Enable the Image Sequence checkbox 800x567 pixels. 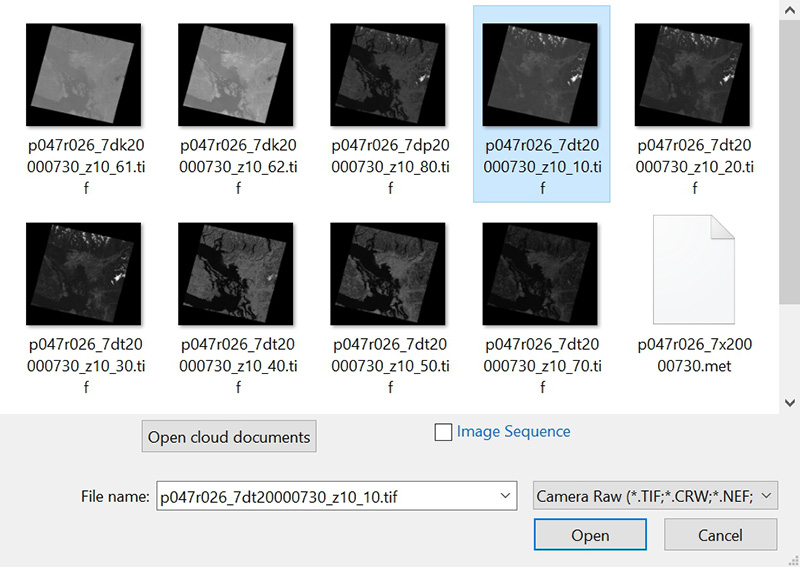443,432
